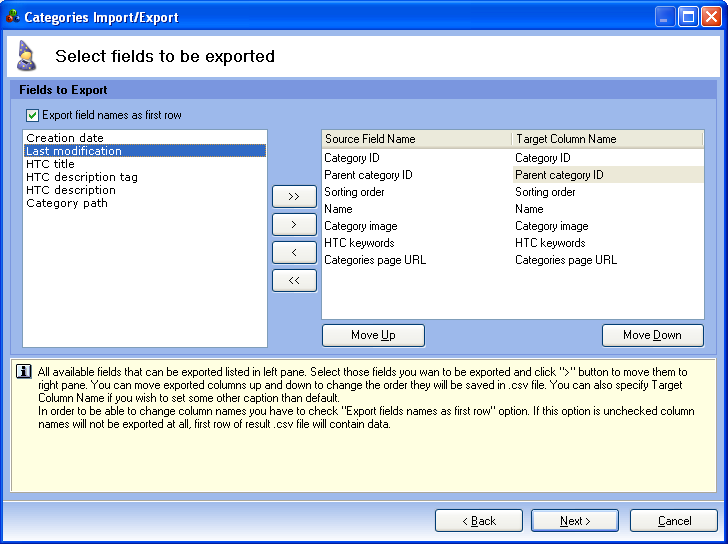Click the Source Field Name column header

click(x=415, y=139)
